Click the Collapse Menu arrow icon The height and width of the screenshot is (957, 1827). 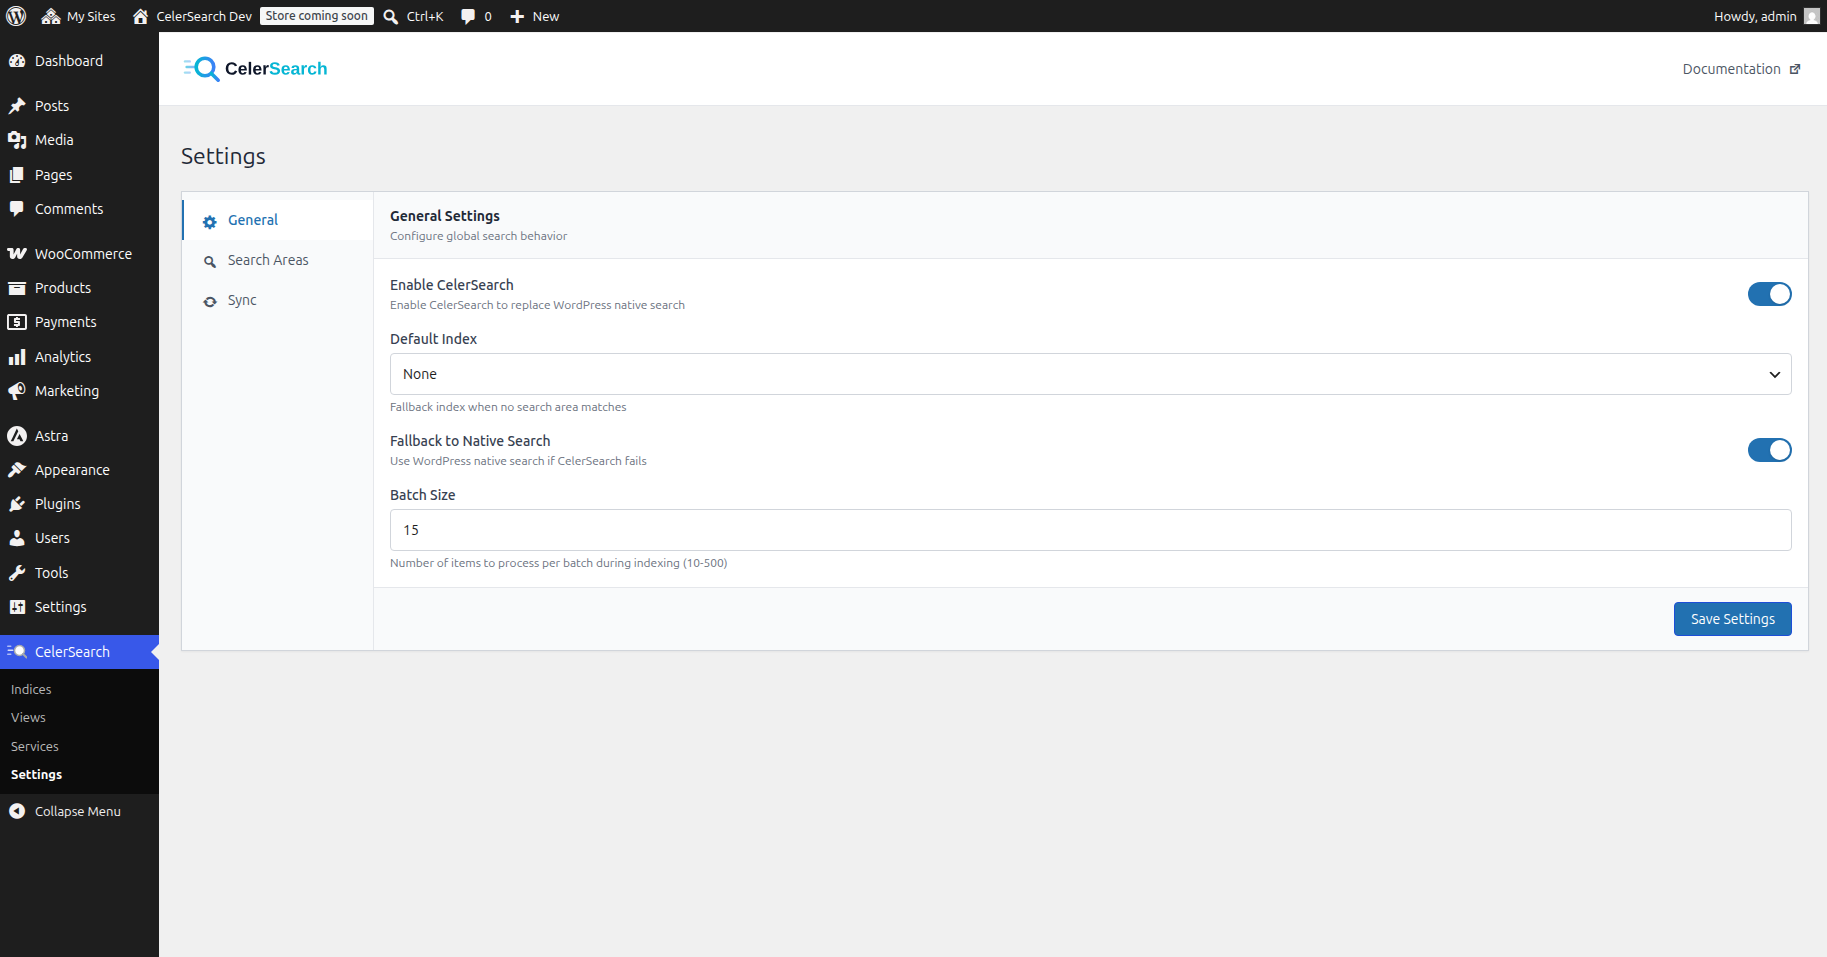(17, 811)
